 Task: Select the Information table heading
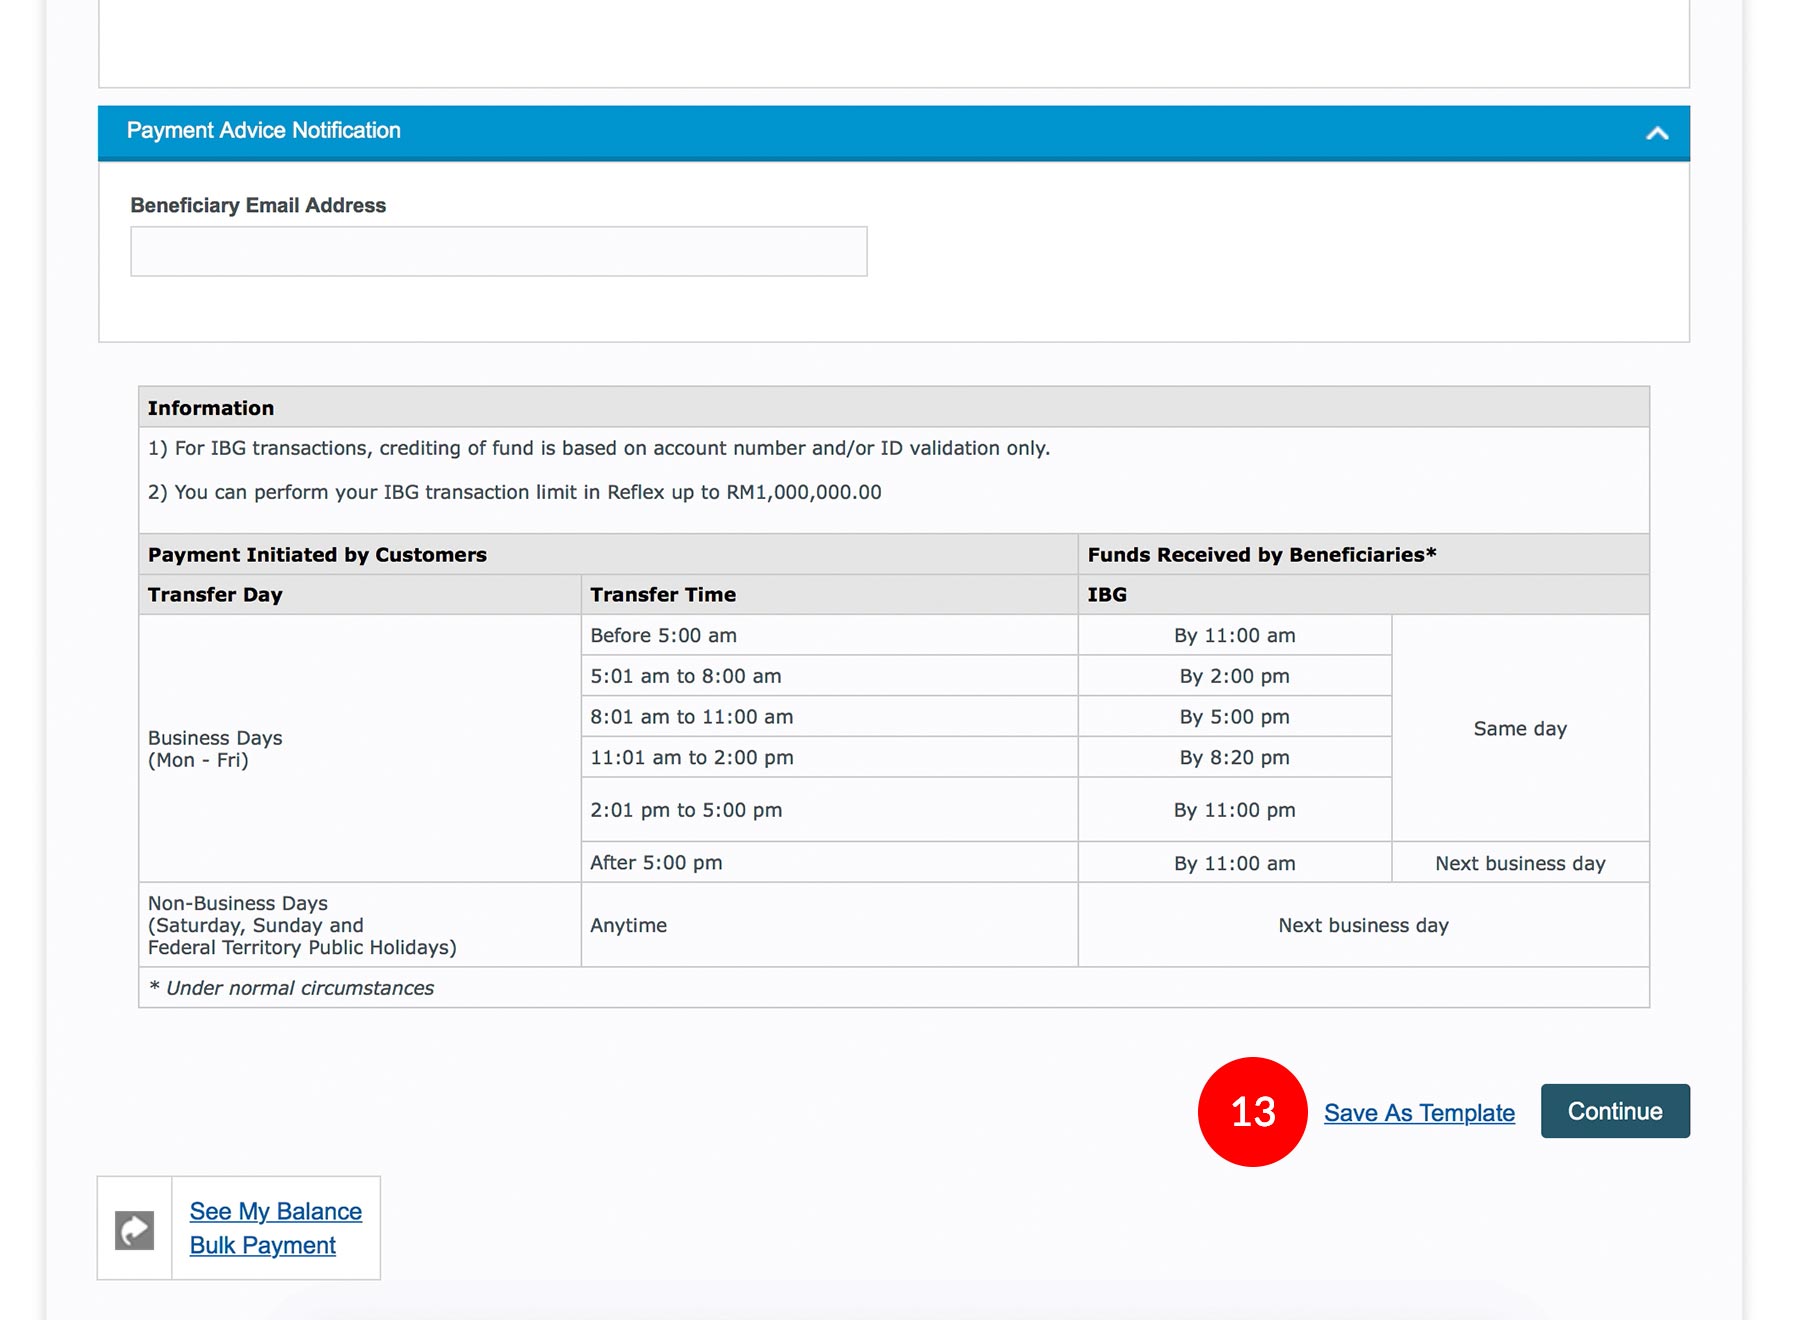[x=211, y=408]
